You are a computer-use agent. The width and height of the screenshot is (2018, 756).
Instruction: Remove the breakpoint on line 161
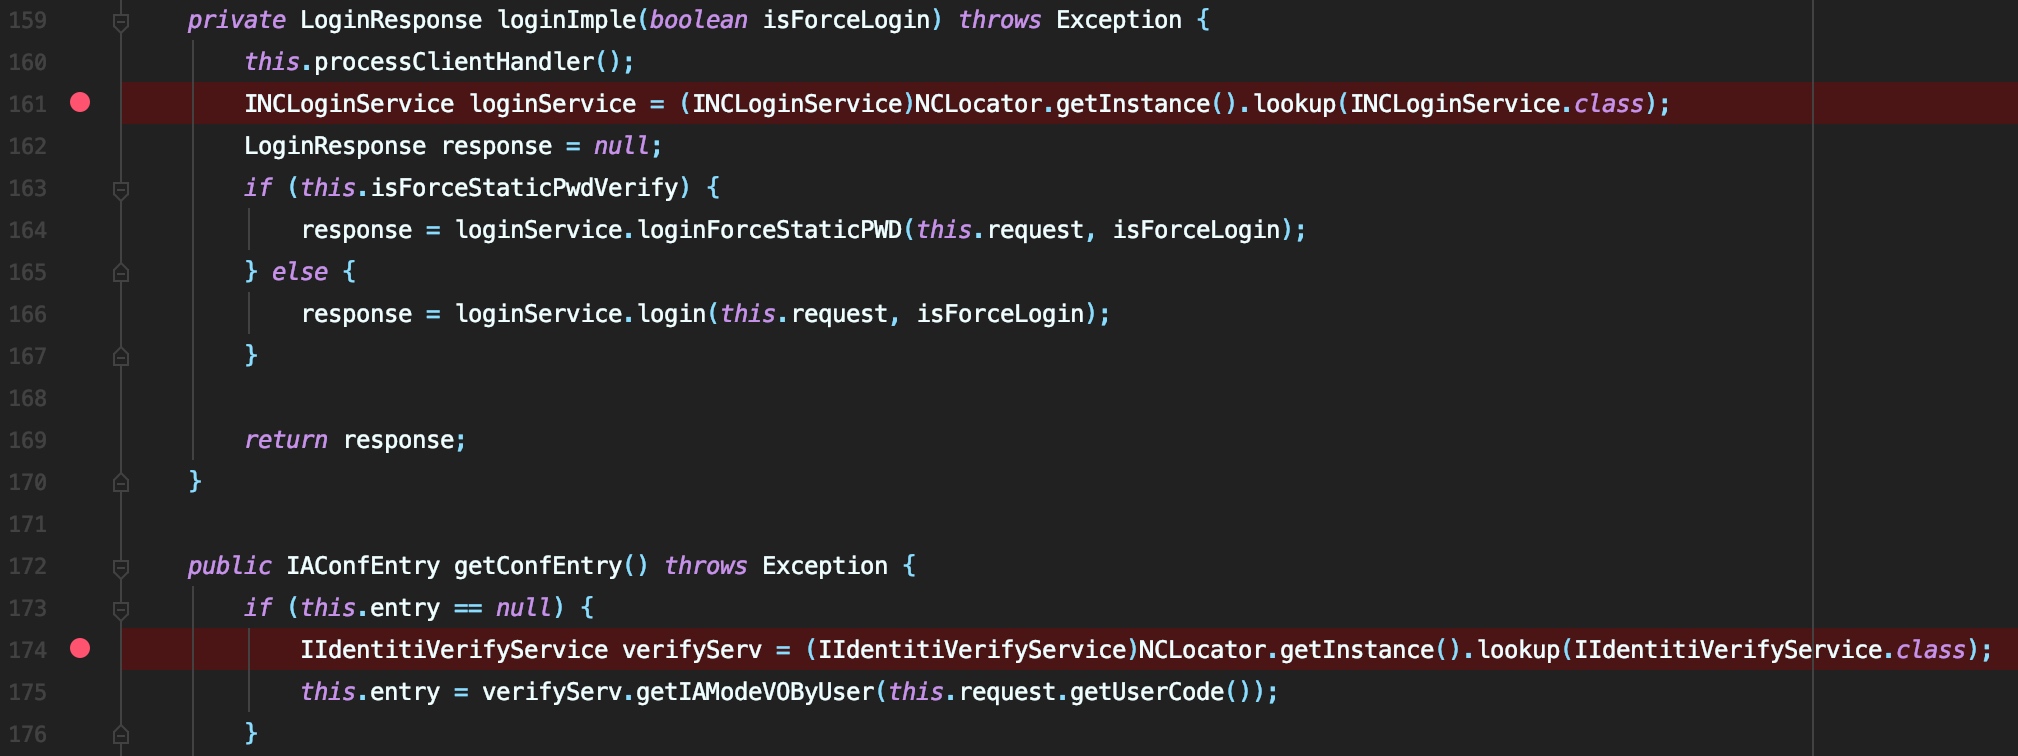click(80, 103)
